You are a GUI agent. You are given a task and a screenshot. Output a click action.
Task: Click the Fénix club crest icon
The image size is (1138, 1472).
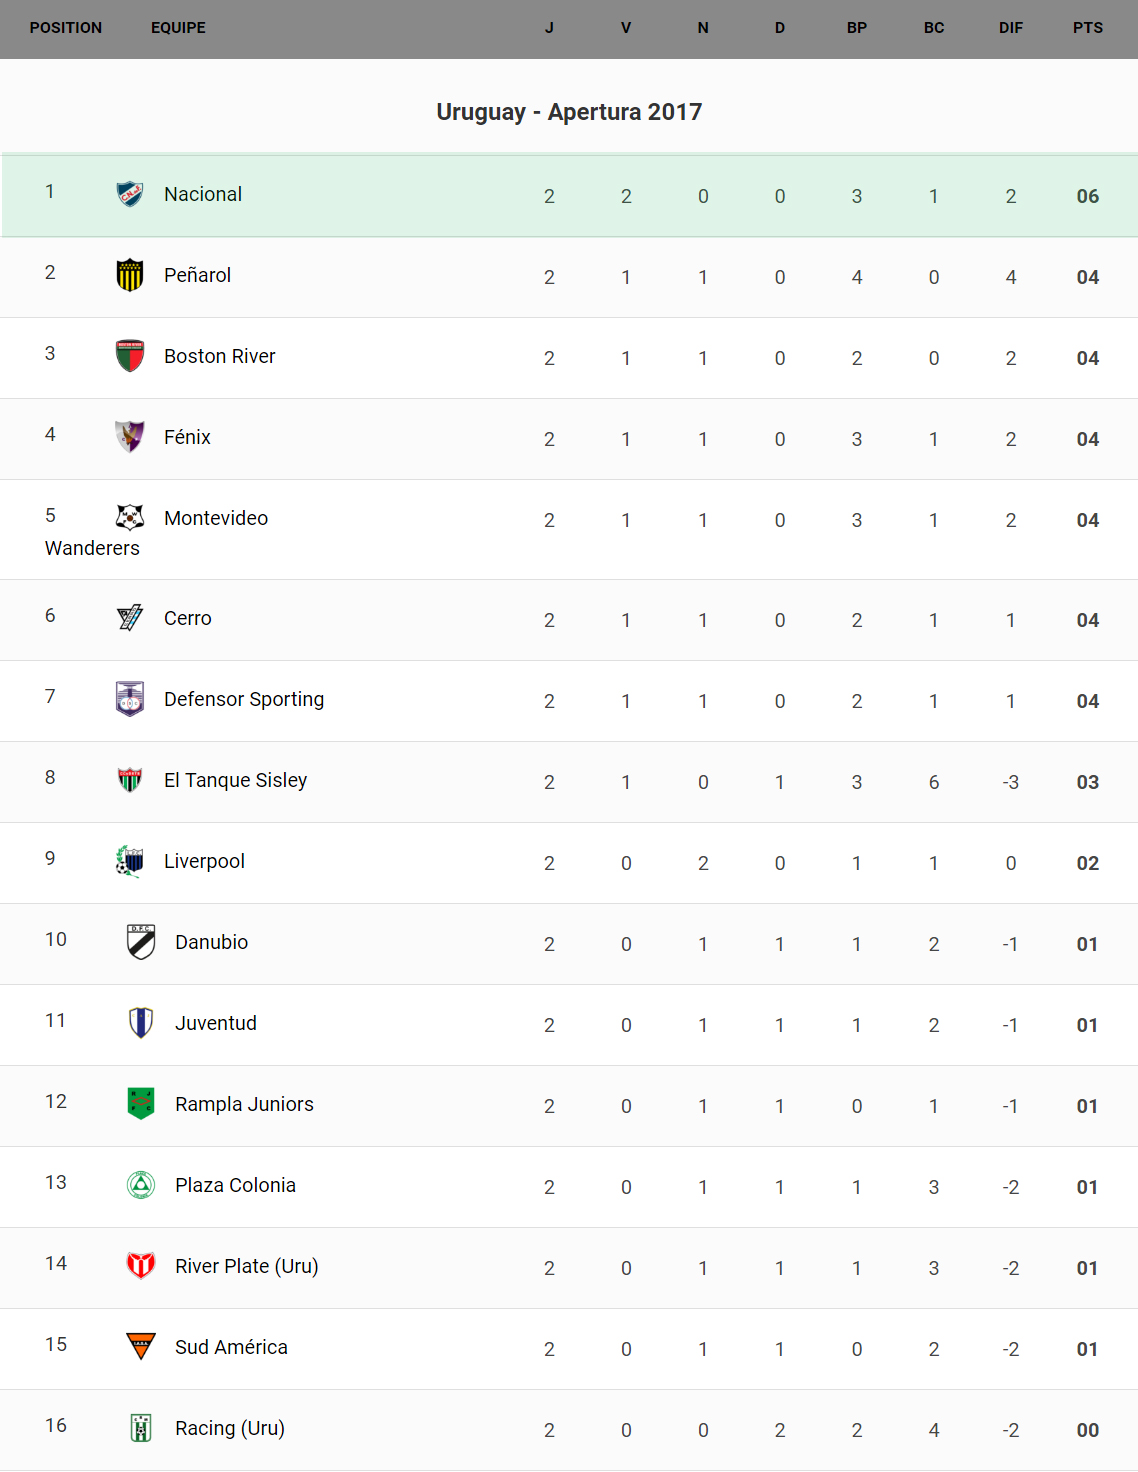pyautogui.click(x=130, y=437)
